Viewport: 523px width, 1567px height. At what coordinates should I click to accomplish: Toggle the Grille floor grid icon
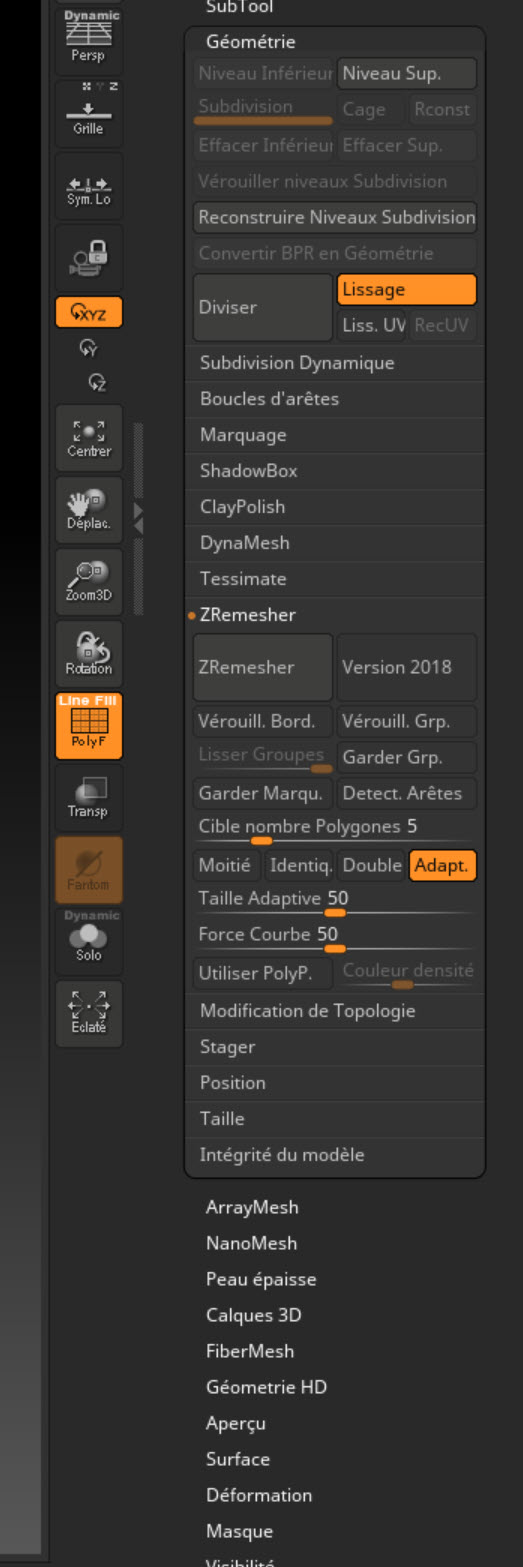tap(89, 113)
